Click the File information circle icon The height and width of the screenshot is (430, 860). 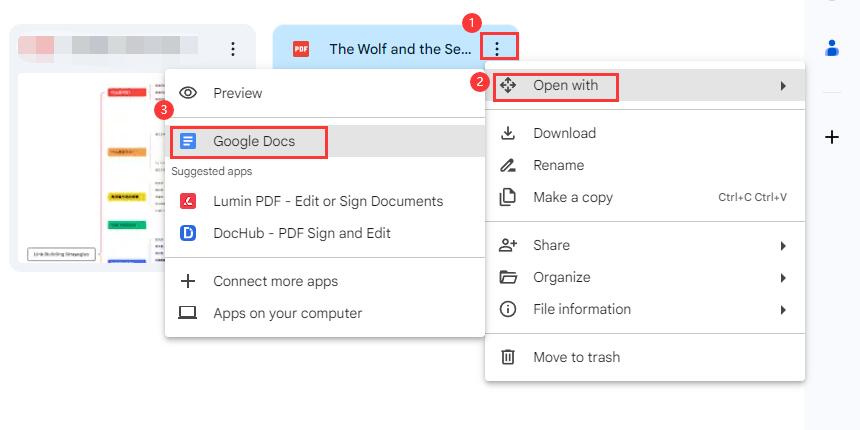(x=508, y=309)
